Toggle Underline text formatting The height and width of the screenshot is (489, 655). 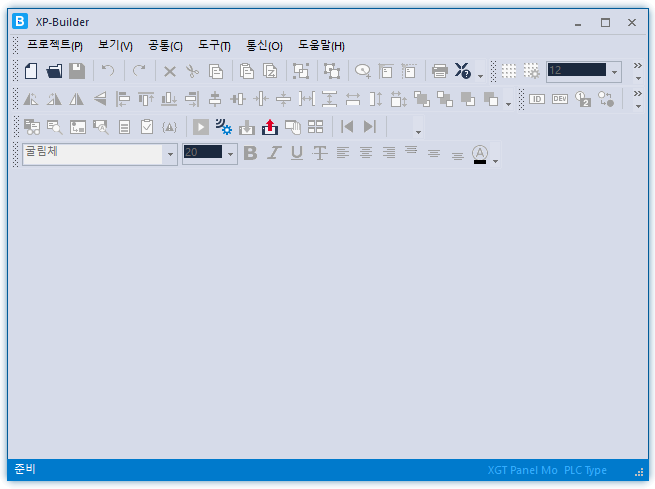[x=297, y=153]
